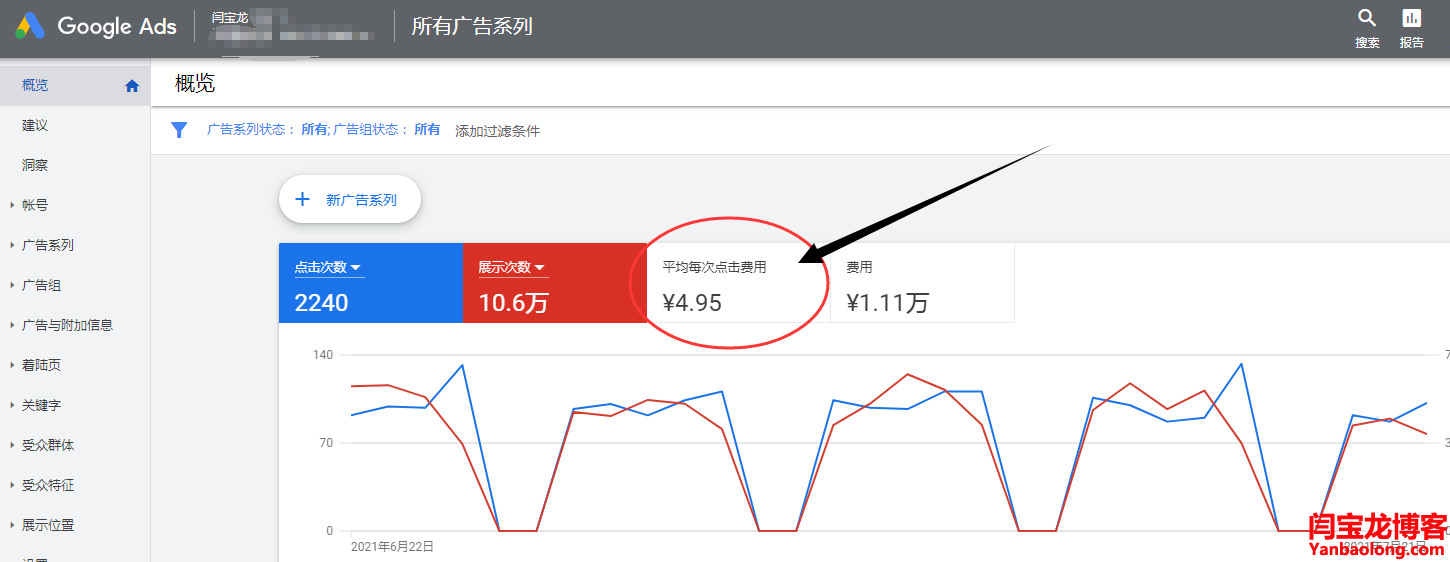Click the 2240 clicks value
The width and height of the screenshot is (1450, 562).
click(321, 302)
